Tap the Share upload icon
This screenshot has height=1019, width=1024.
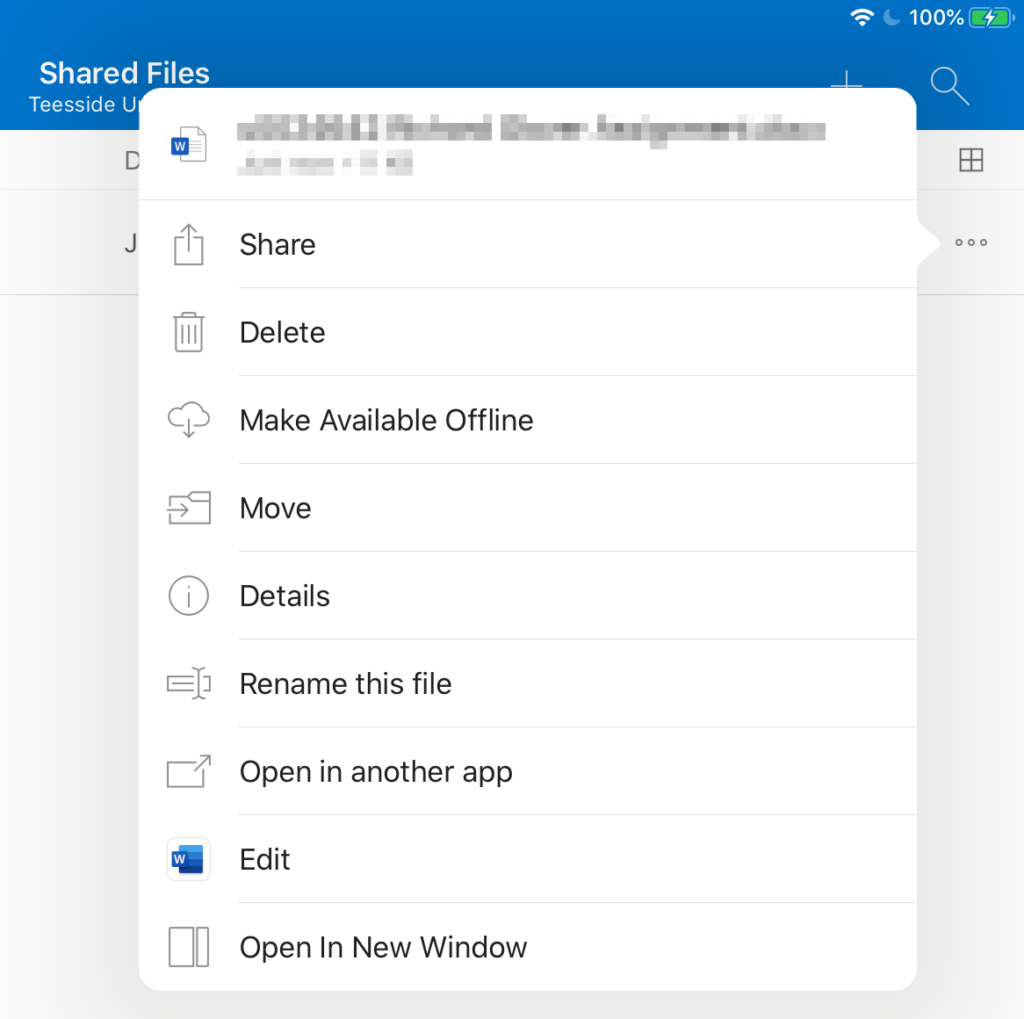pyautogui.click(x=188, y=244)
